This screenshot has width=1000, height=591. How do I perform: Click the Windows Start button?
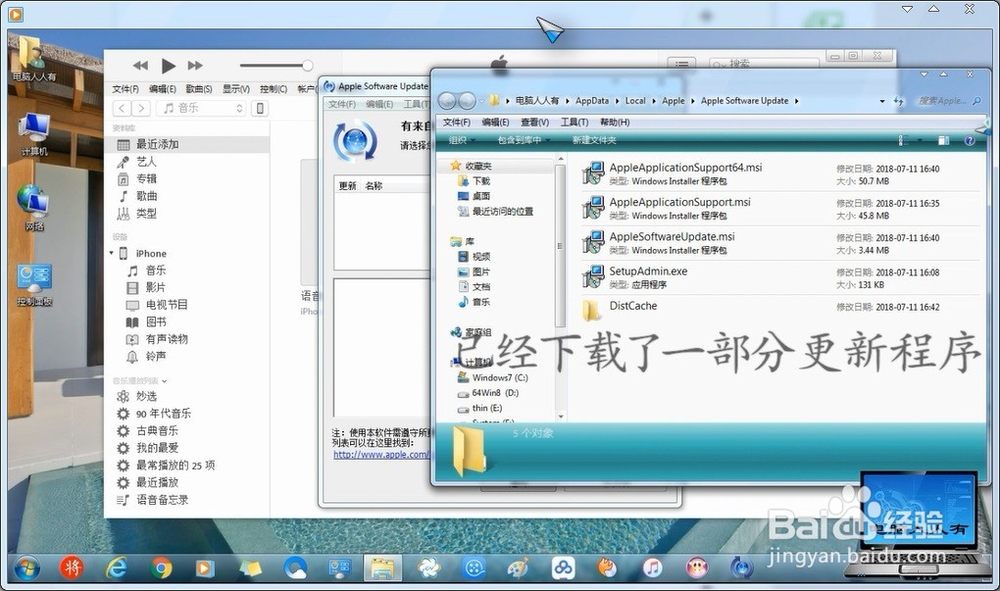pos(27,567)
